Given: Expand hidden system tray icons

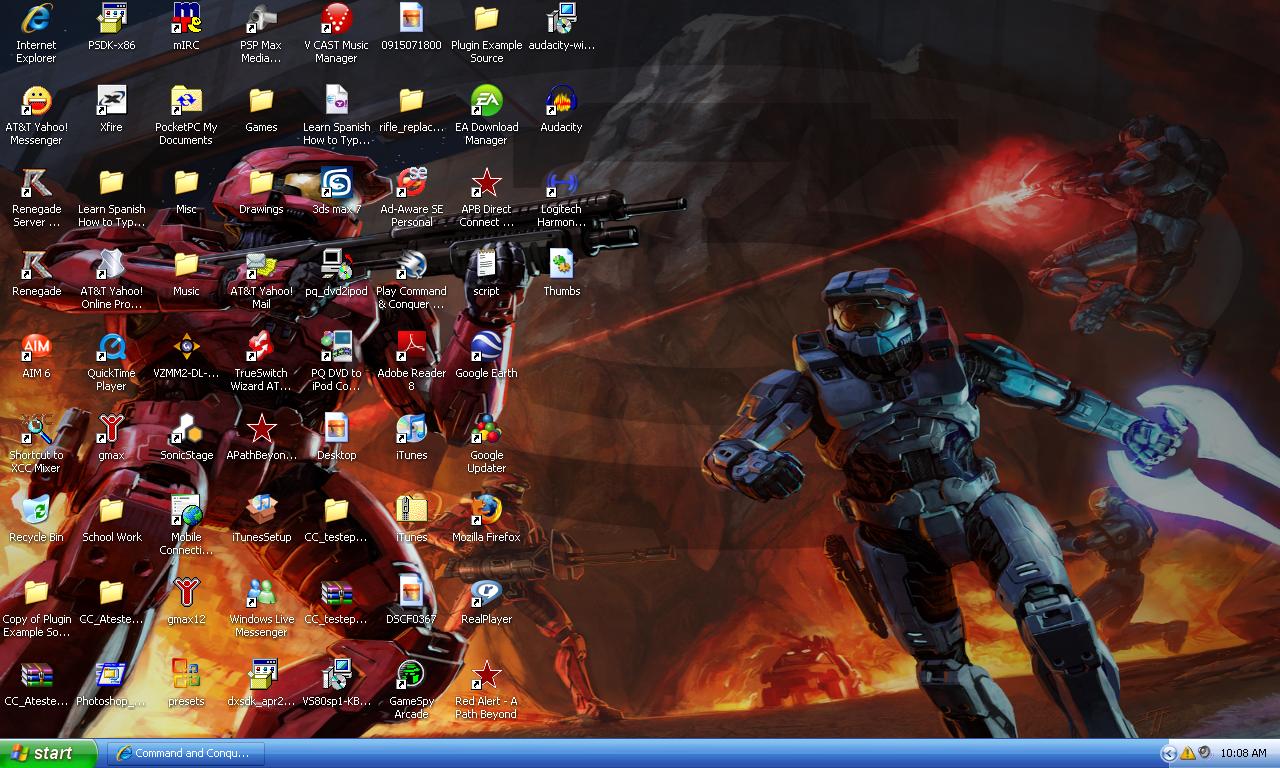Looking at the screenshot, I should click(1168, 753).
